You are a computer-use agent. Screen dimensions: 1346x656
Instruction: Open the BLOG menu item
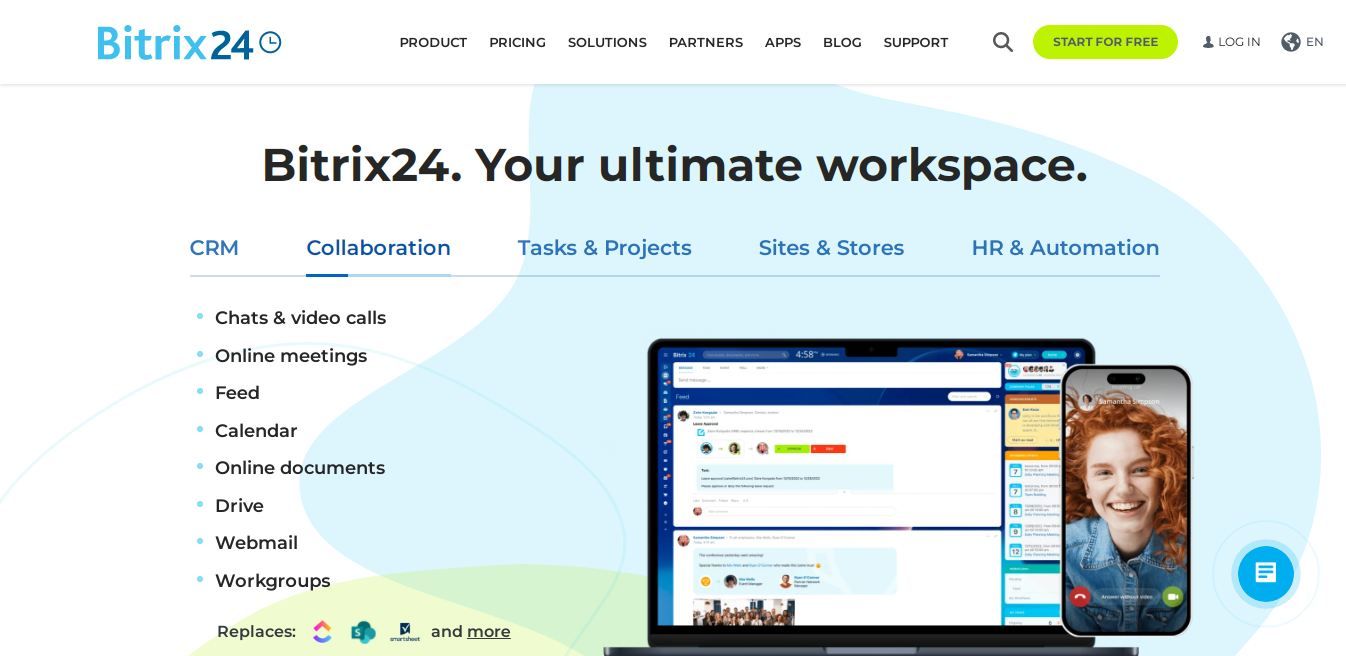click(x=842, y=42)
